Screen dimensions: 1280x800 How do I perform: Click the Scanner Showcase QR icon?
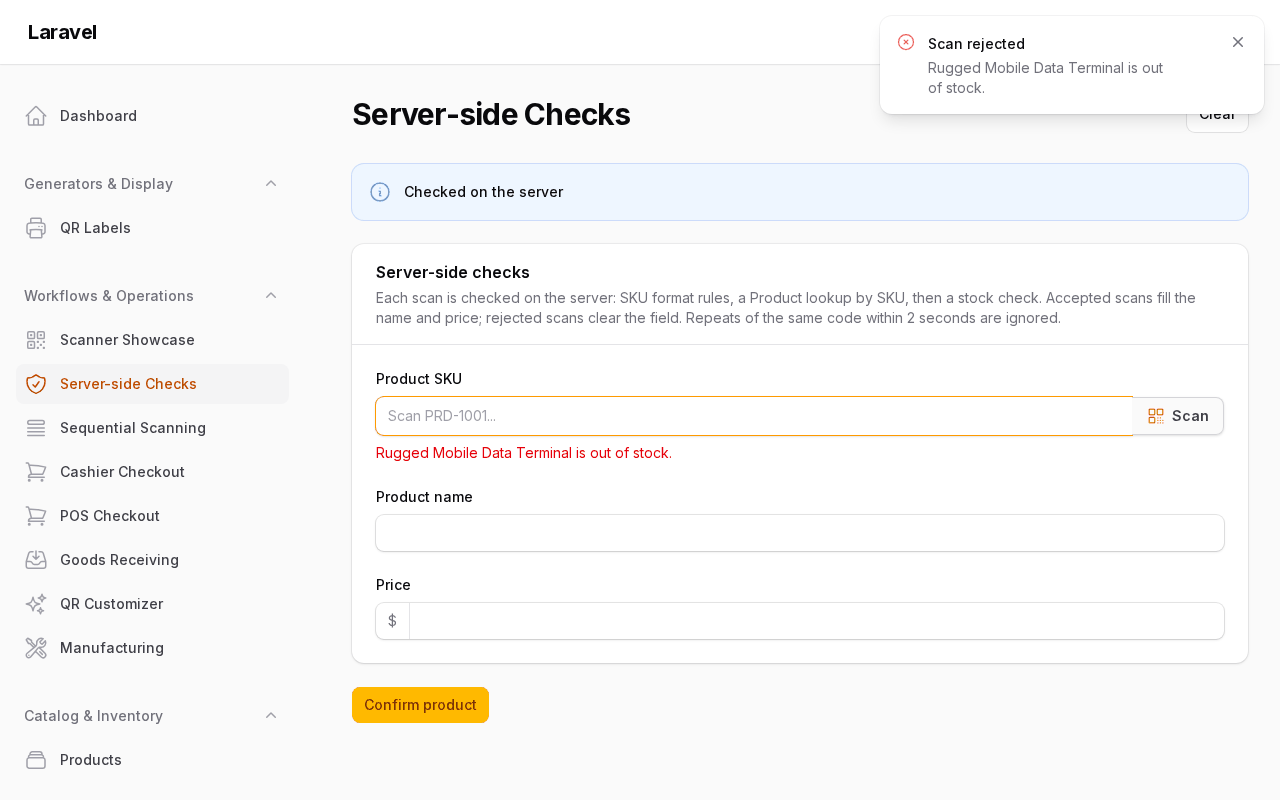36,340
